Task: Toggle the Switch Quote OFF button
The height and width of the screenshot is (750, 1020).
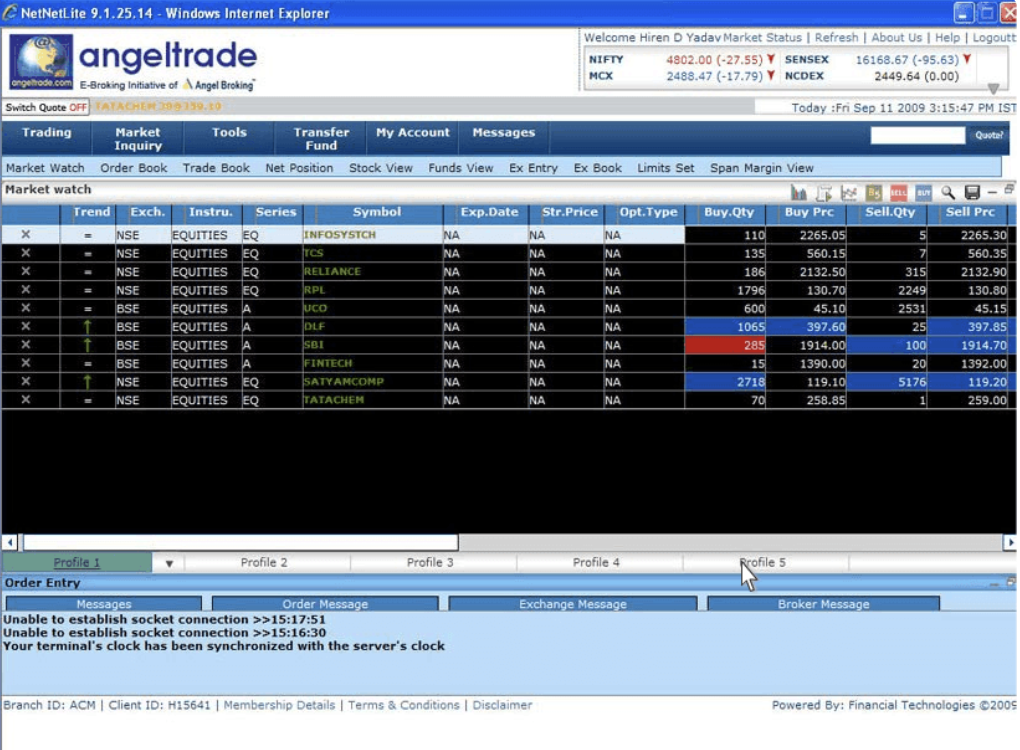Action: (46, 107)
